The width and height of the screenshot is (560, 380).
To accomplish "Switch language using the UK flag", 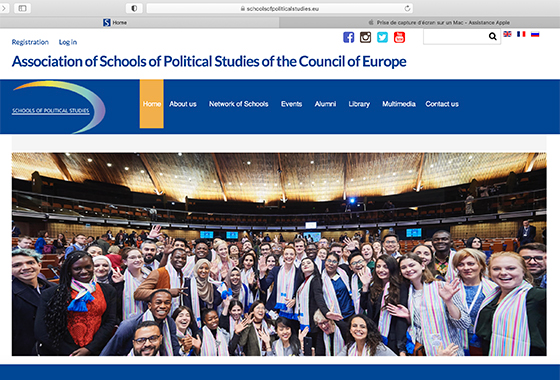I will (507, 34).
